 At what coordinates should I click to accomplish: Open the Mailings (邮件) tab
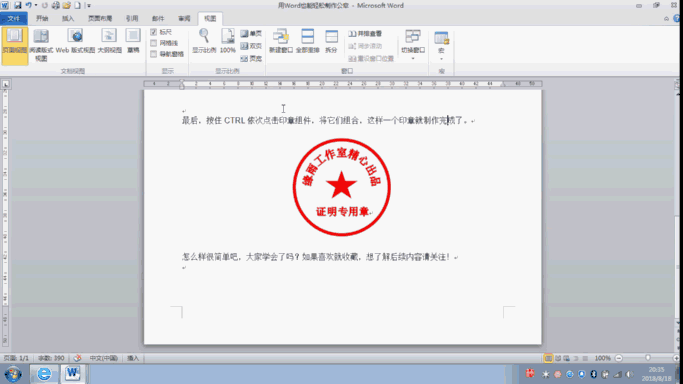click(158, 18)
